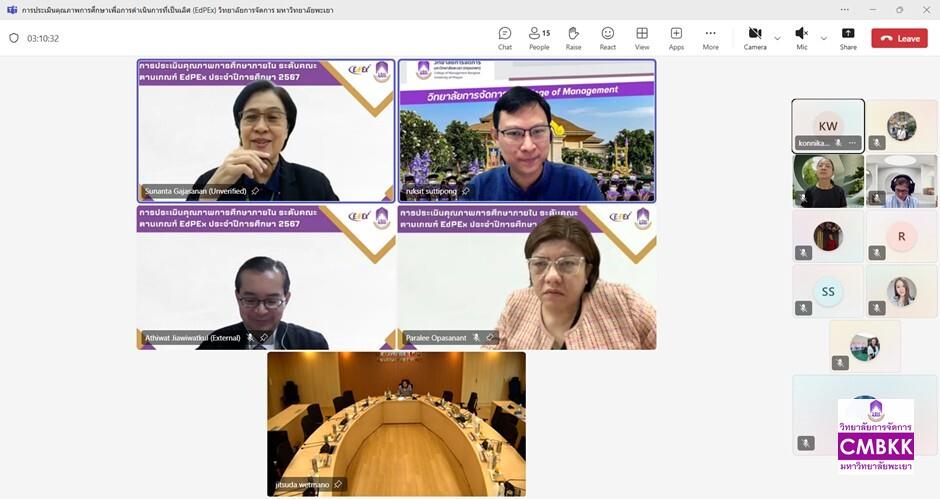
Task: Turn on the Camera
Action: [755, 38]
